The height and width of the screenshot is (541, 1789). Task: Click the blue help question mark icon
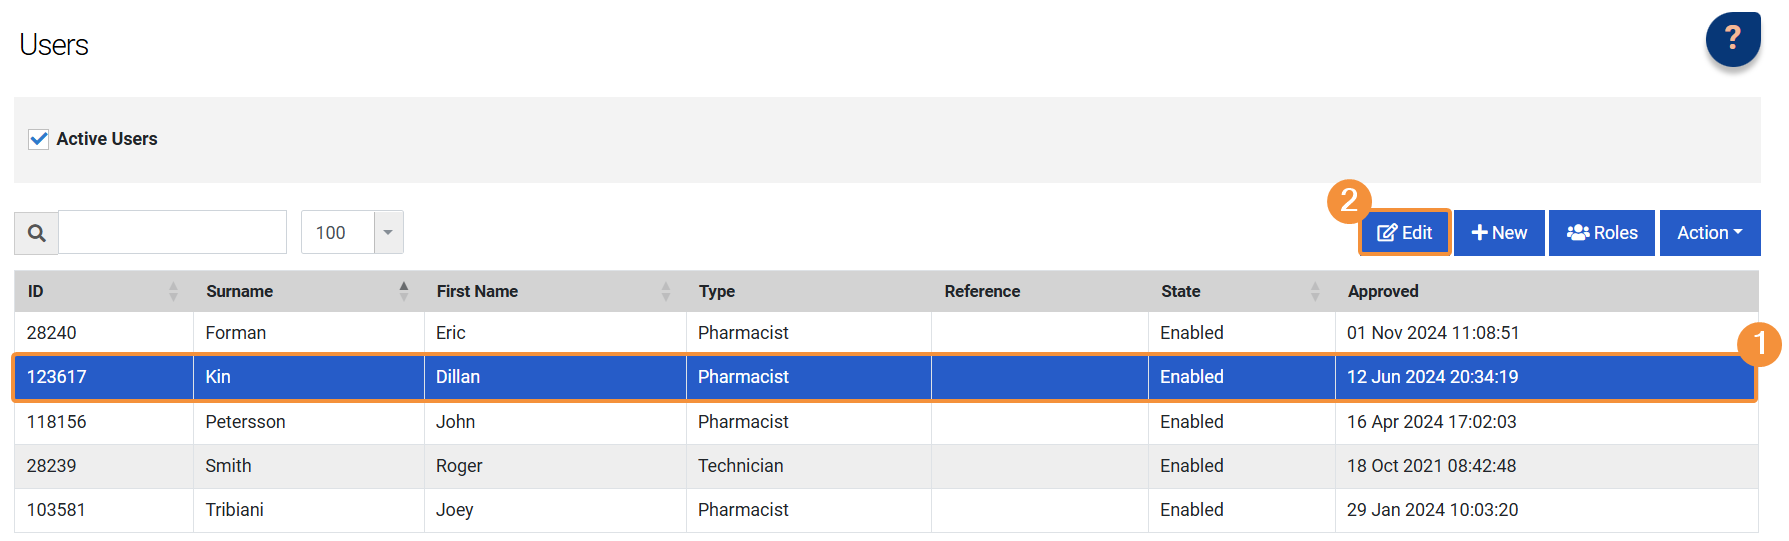[1732, 40]
